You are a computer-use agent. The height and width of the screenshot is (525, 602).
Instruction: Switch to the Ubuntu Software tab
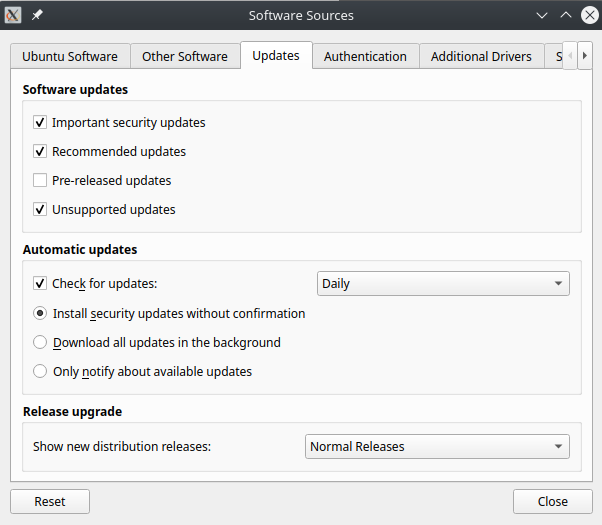[x=70, y=57]
